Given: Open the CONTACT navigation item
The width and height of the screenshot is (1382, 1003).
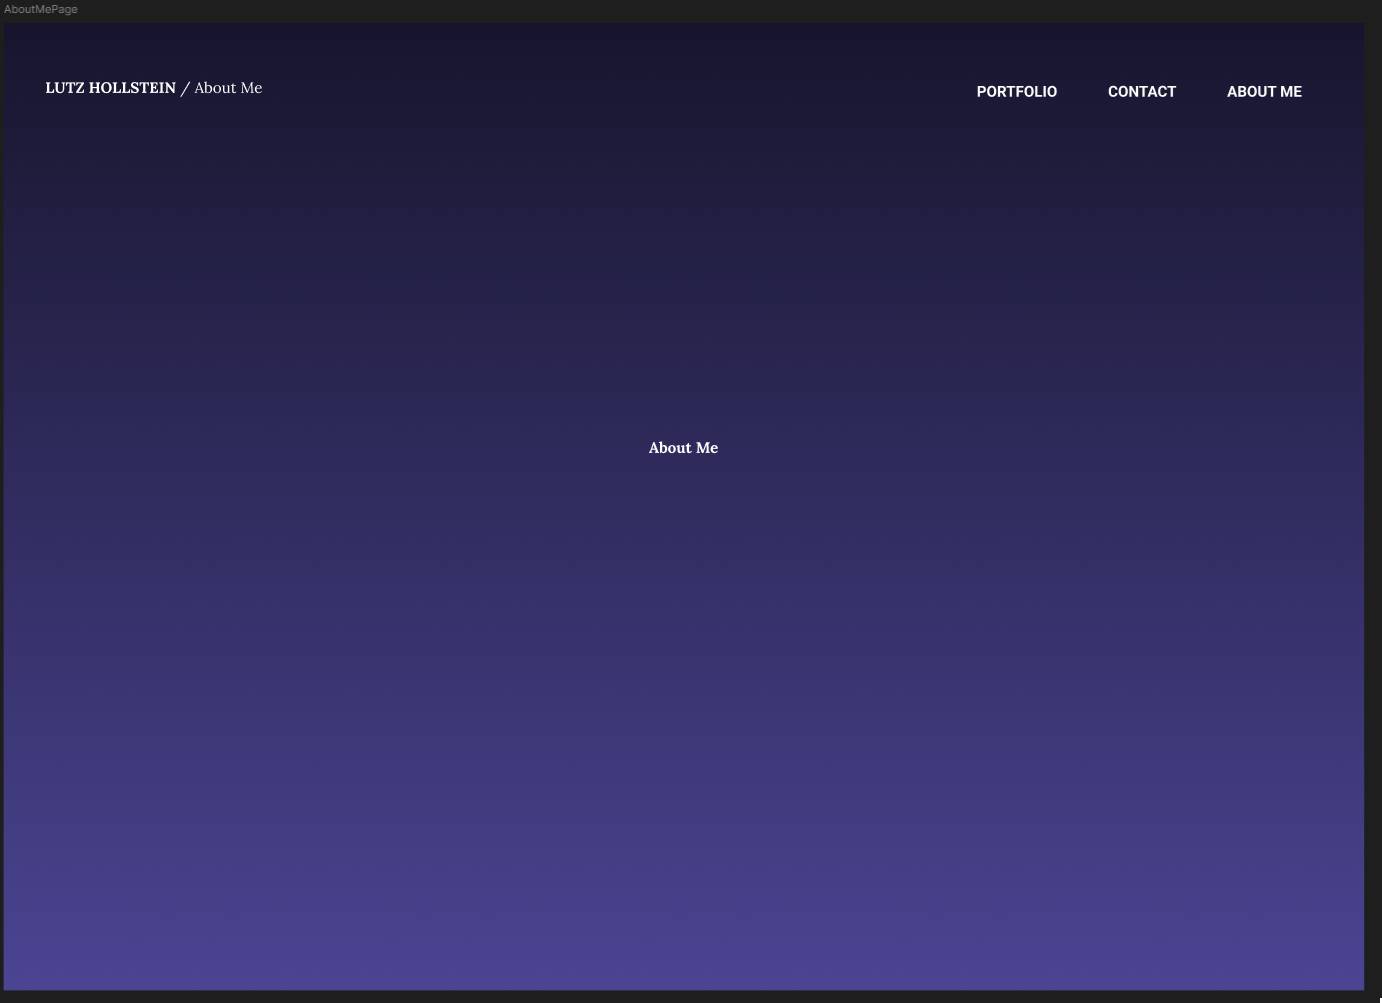Looking at the screenshot, I should tap(1141, 92).
